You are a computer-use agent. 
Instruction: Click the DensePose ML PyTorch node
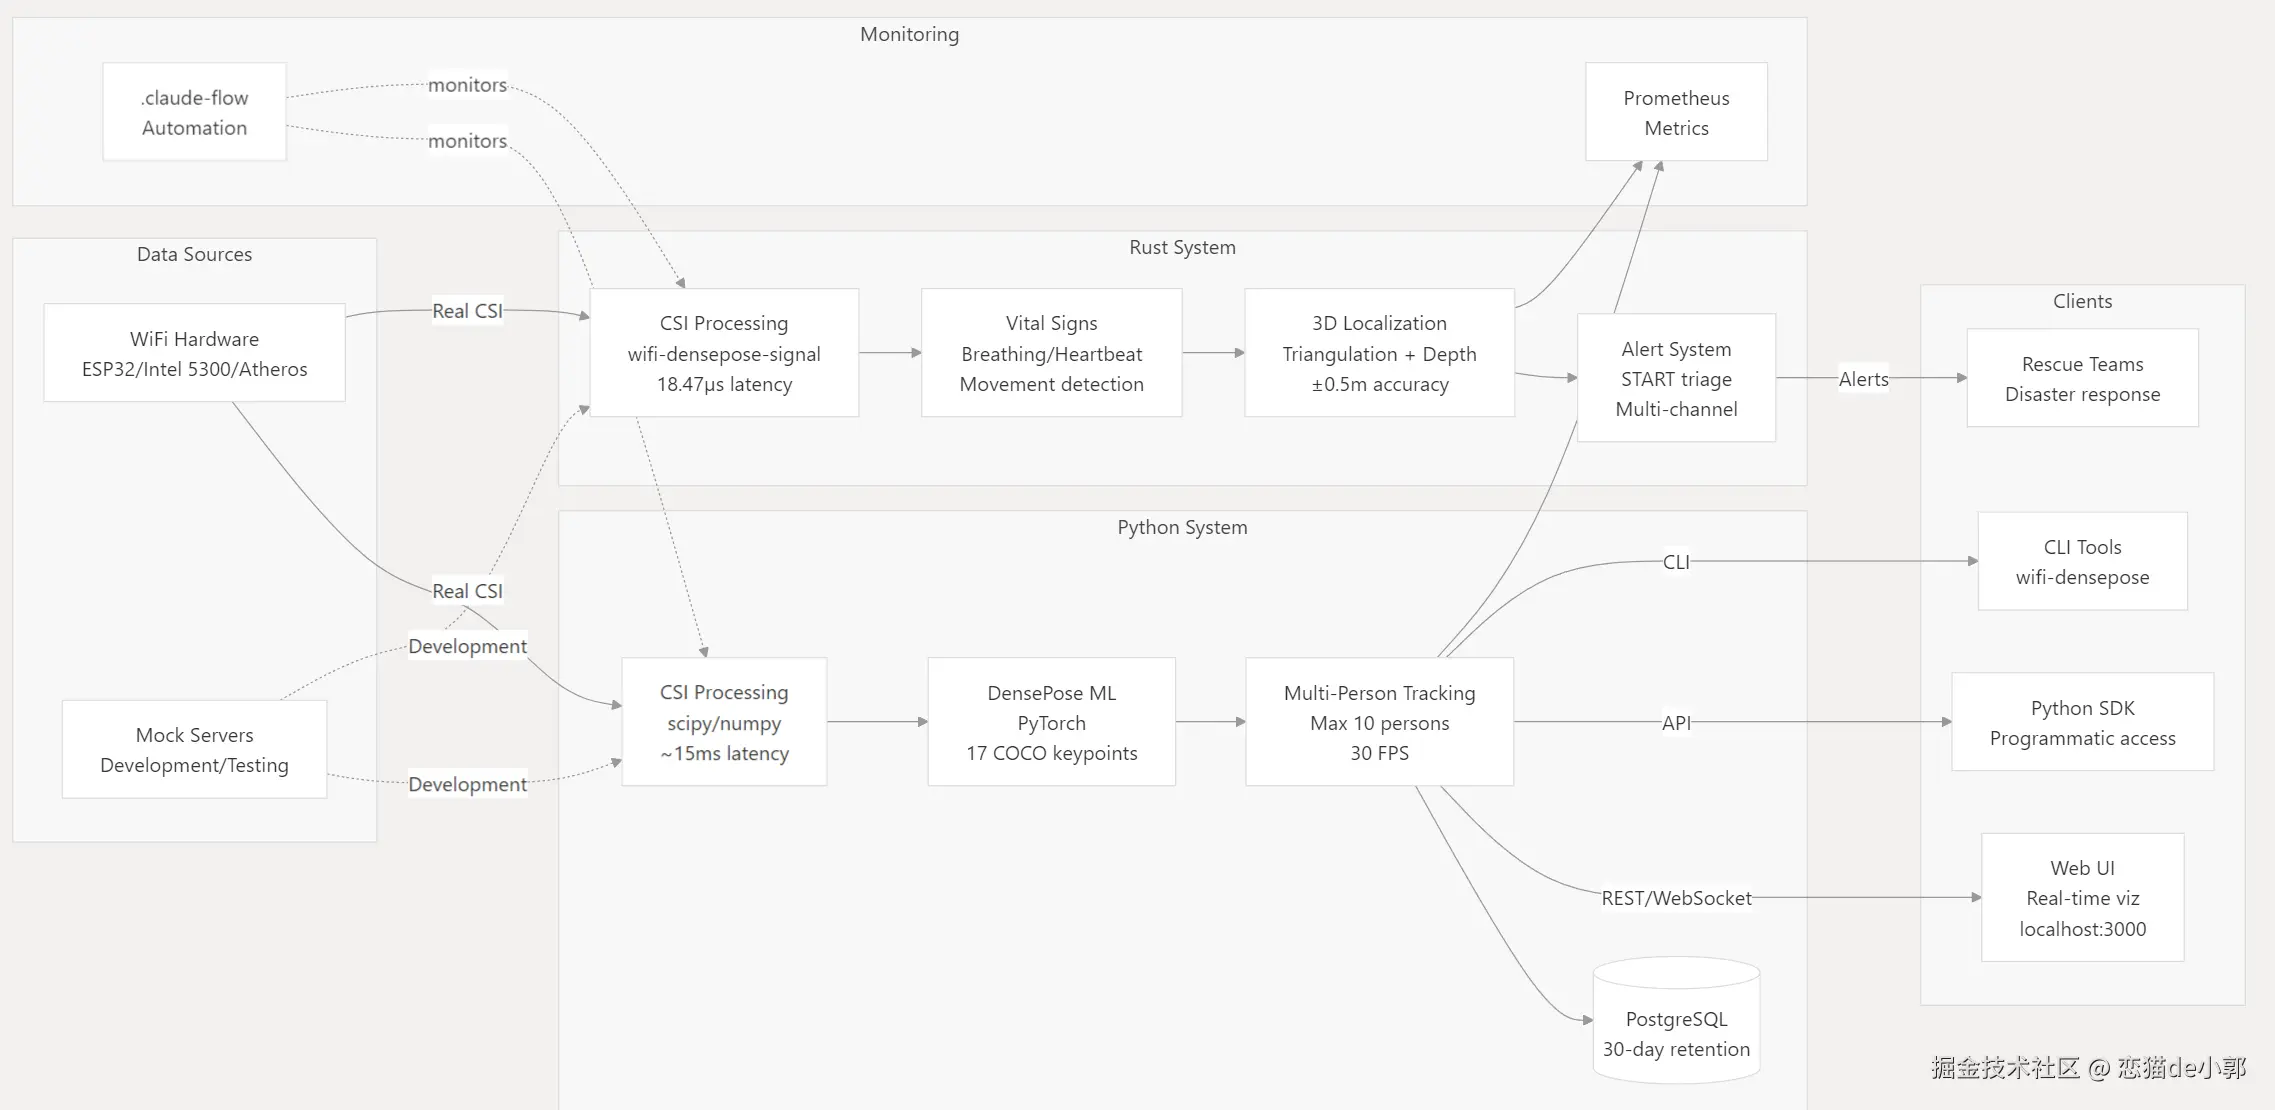[x=1051, y=722]
